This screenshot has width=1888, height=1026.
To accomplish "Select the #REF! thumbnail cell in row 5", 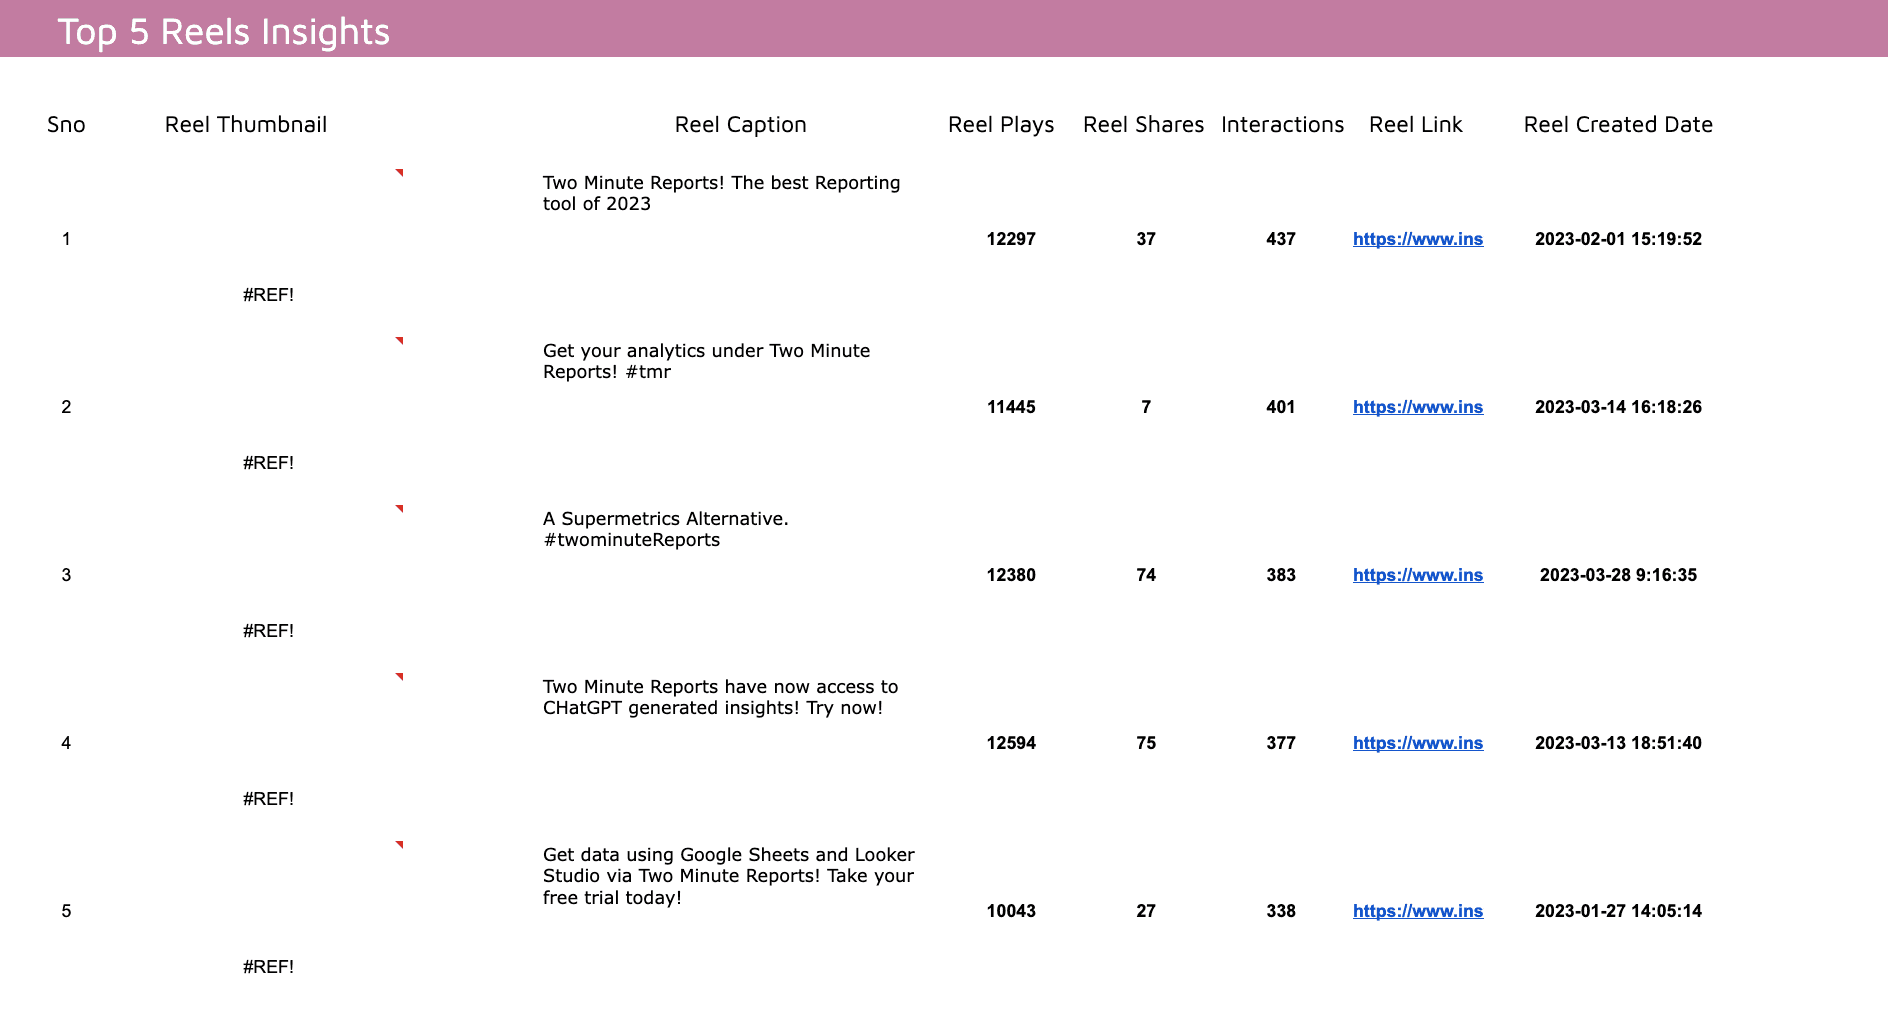I will (268, 967).
